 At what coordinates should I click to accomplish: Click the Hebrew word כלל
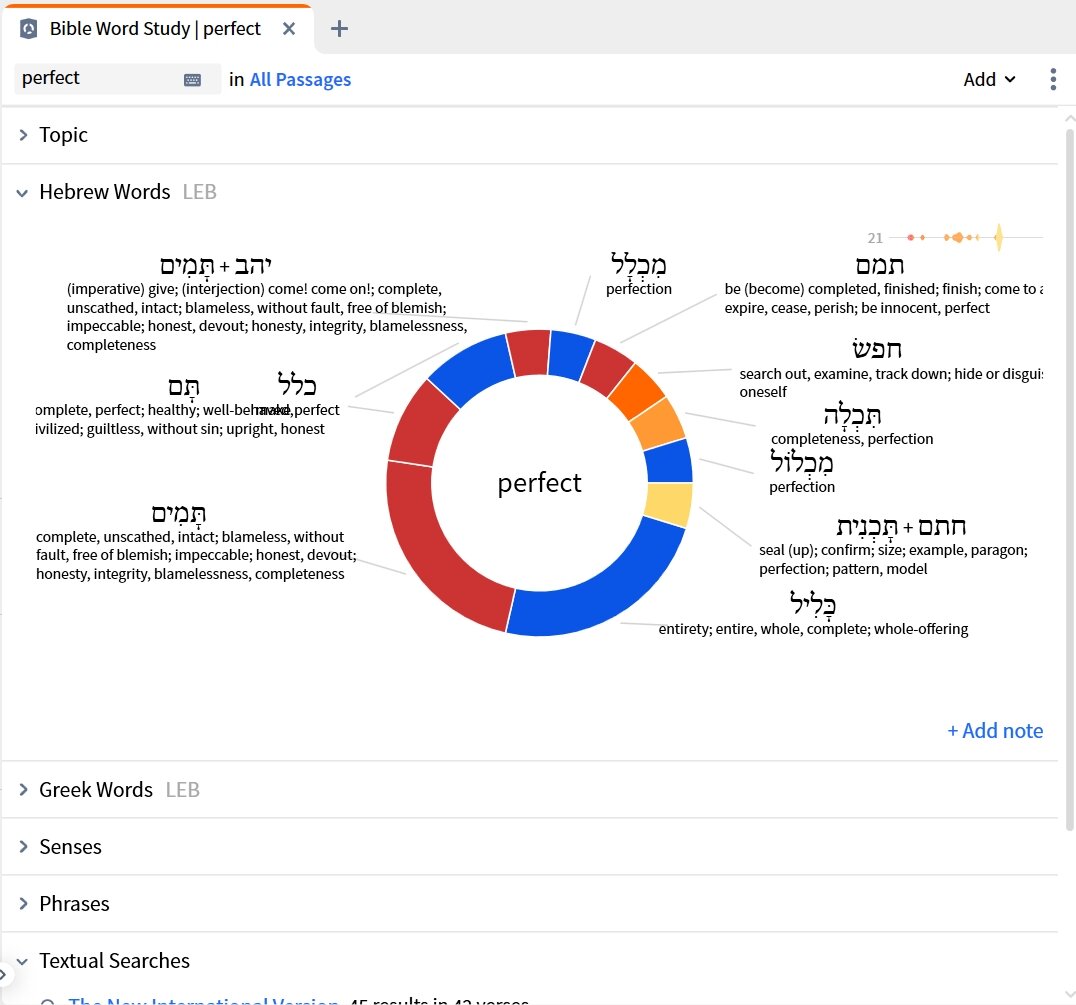click(x=296, y=384)
